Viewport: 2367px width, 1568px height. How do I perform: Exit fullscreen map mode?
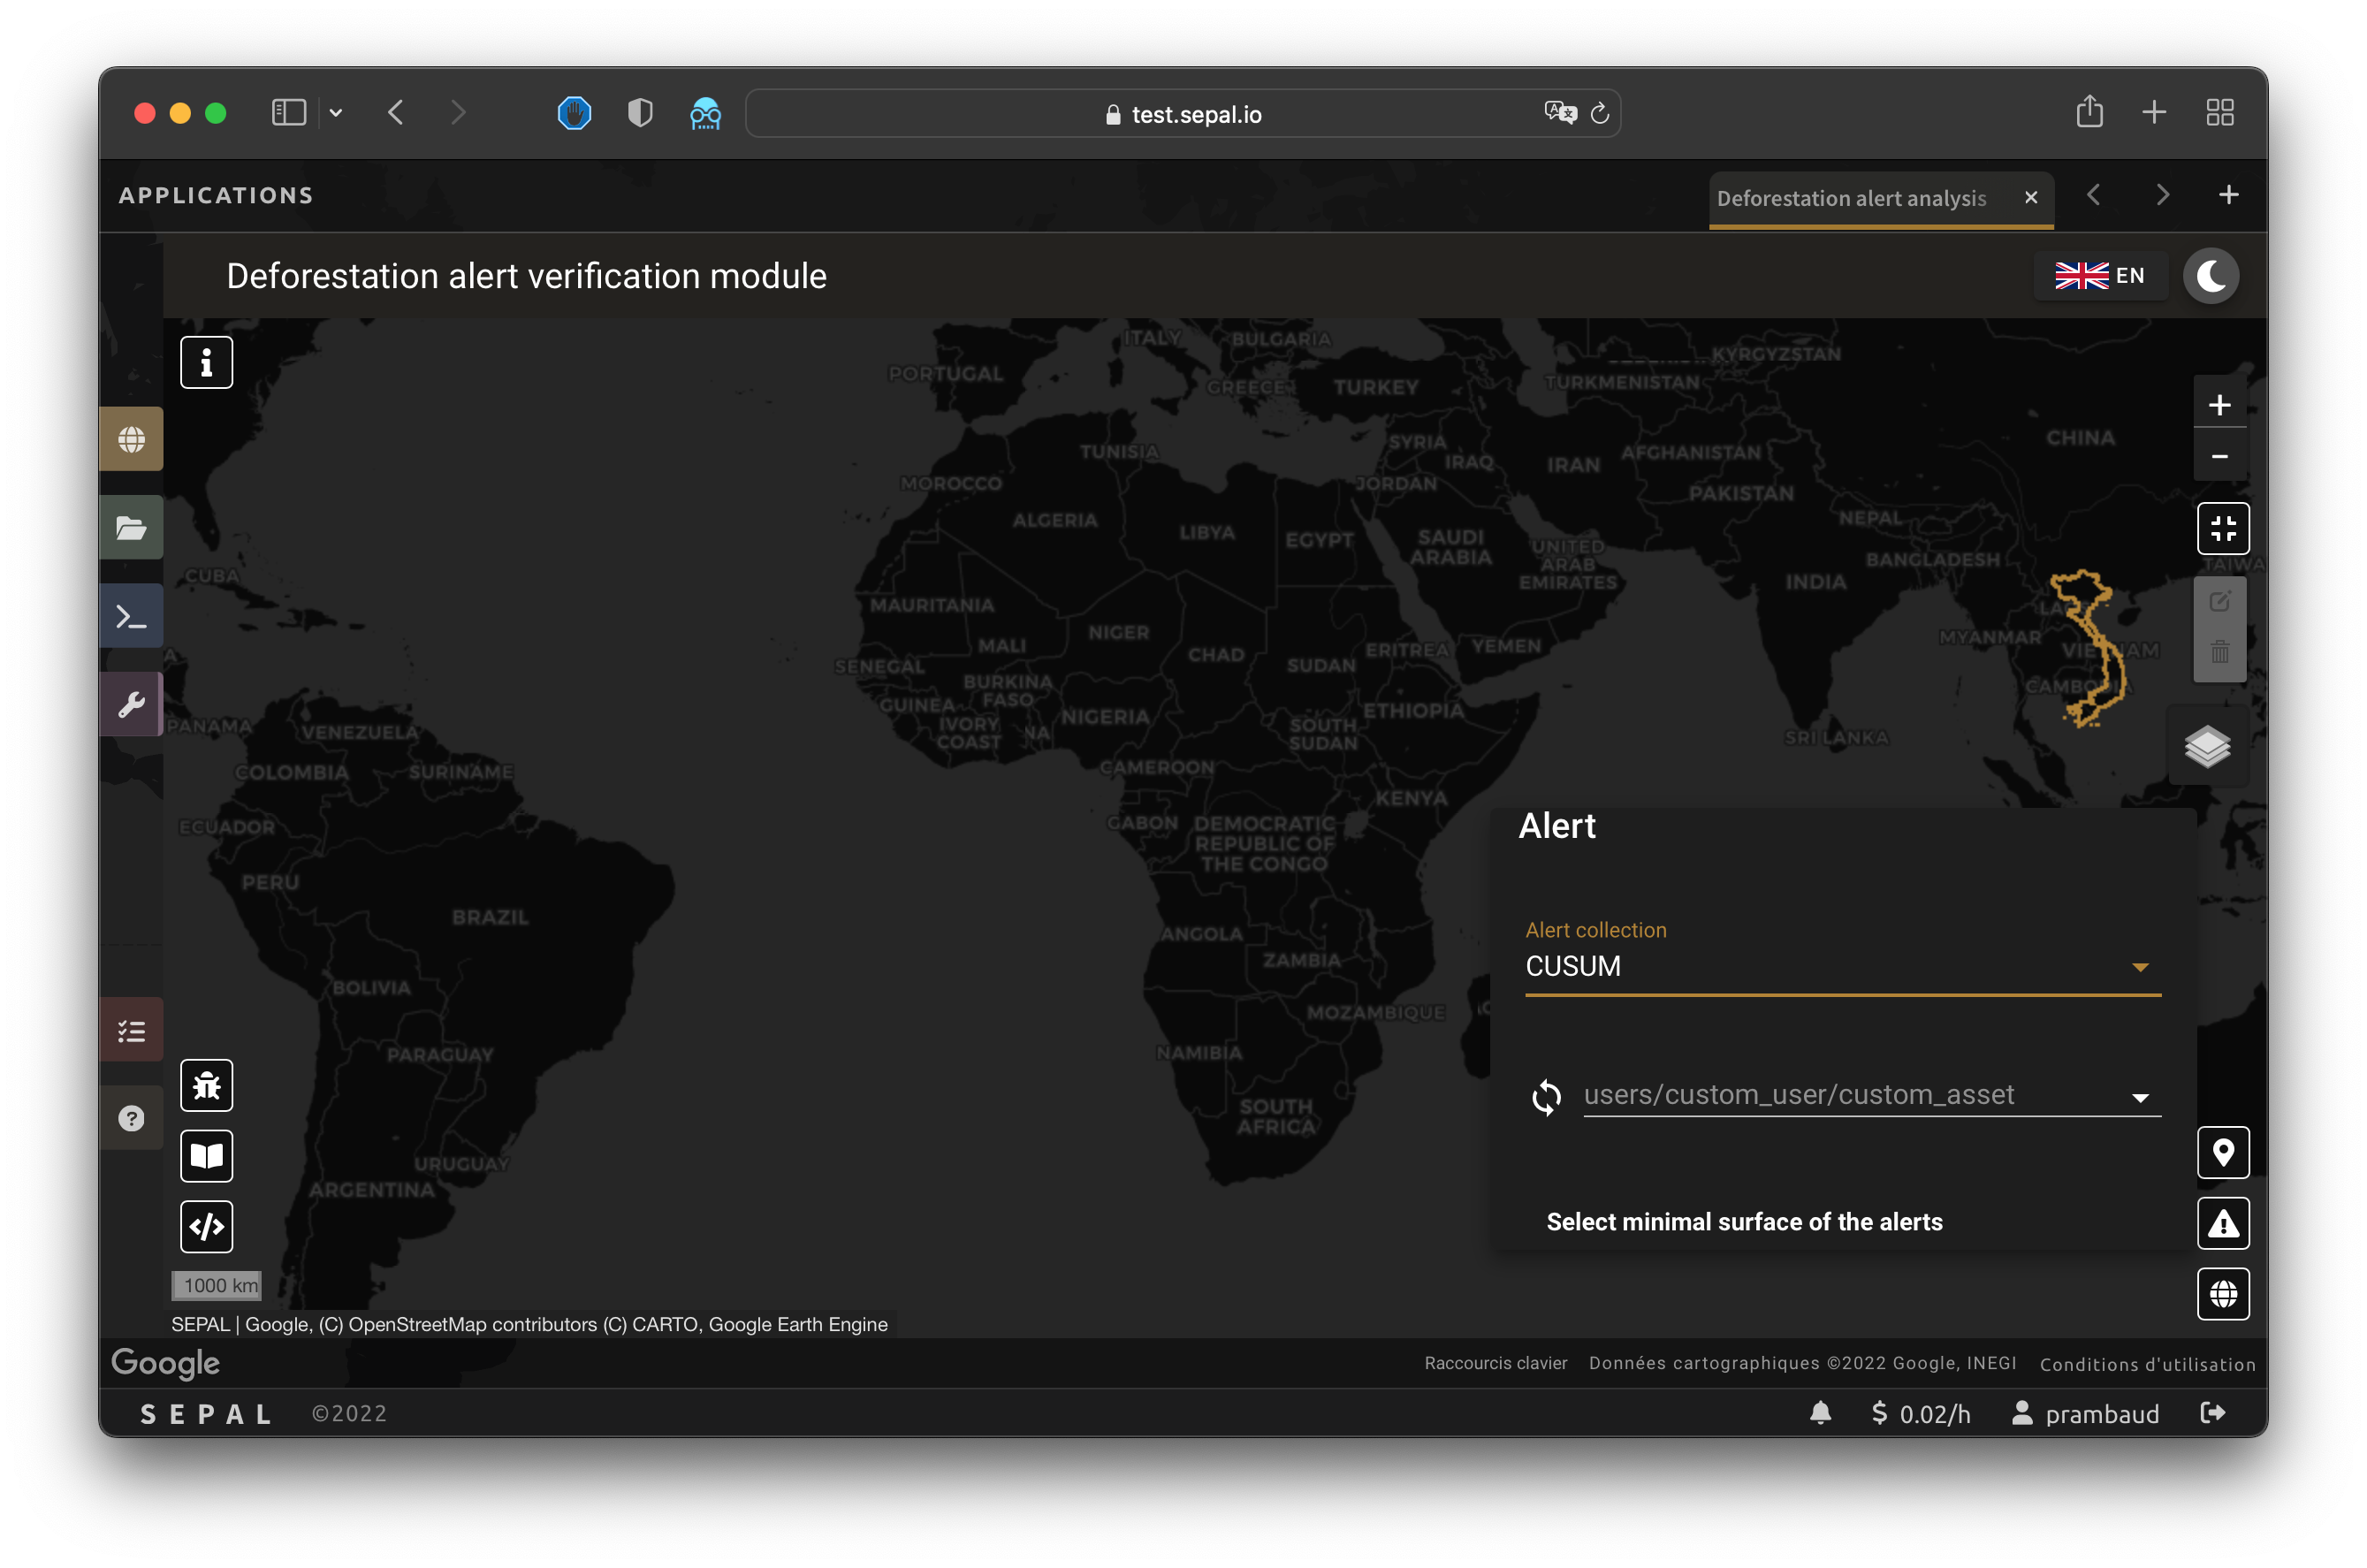pyautogui.click(x=2222, y=528)
